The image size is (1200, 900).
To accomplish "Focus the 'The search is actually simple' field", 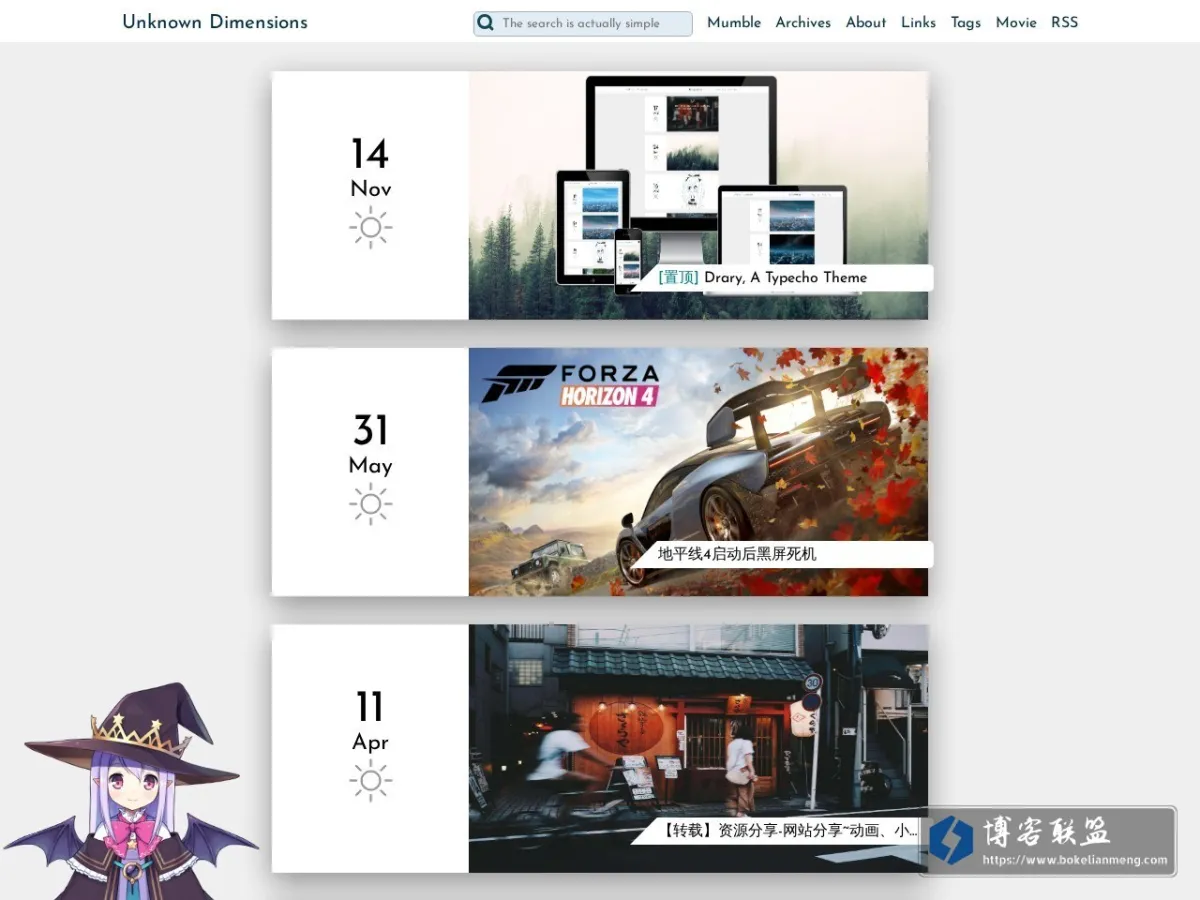I will tap(583, 23).
